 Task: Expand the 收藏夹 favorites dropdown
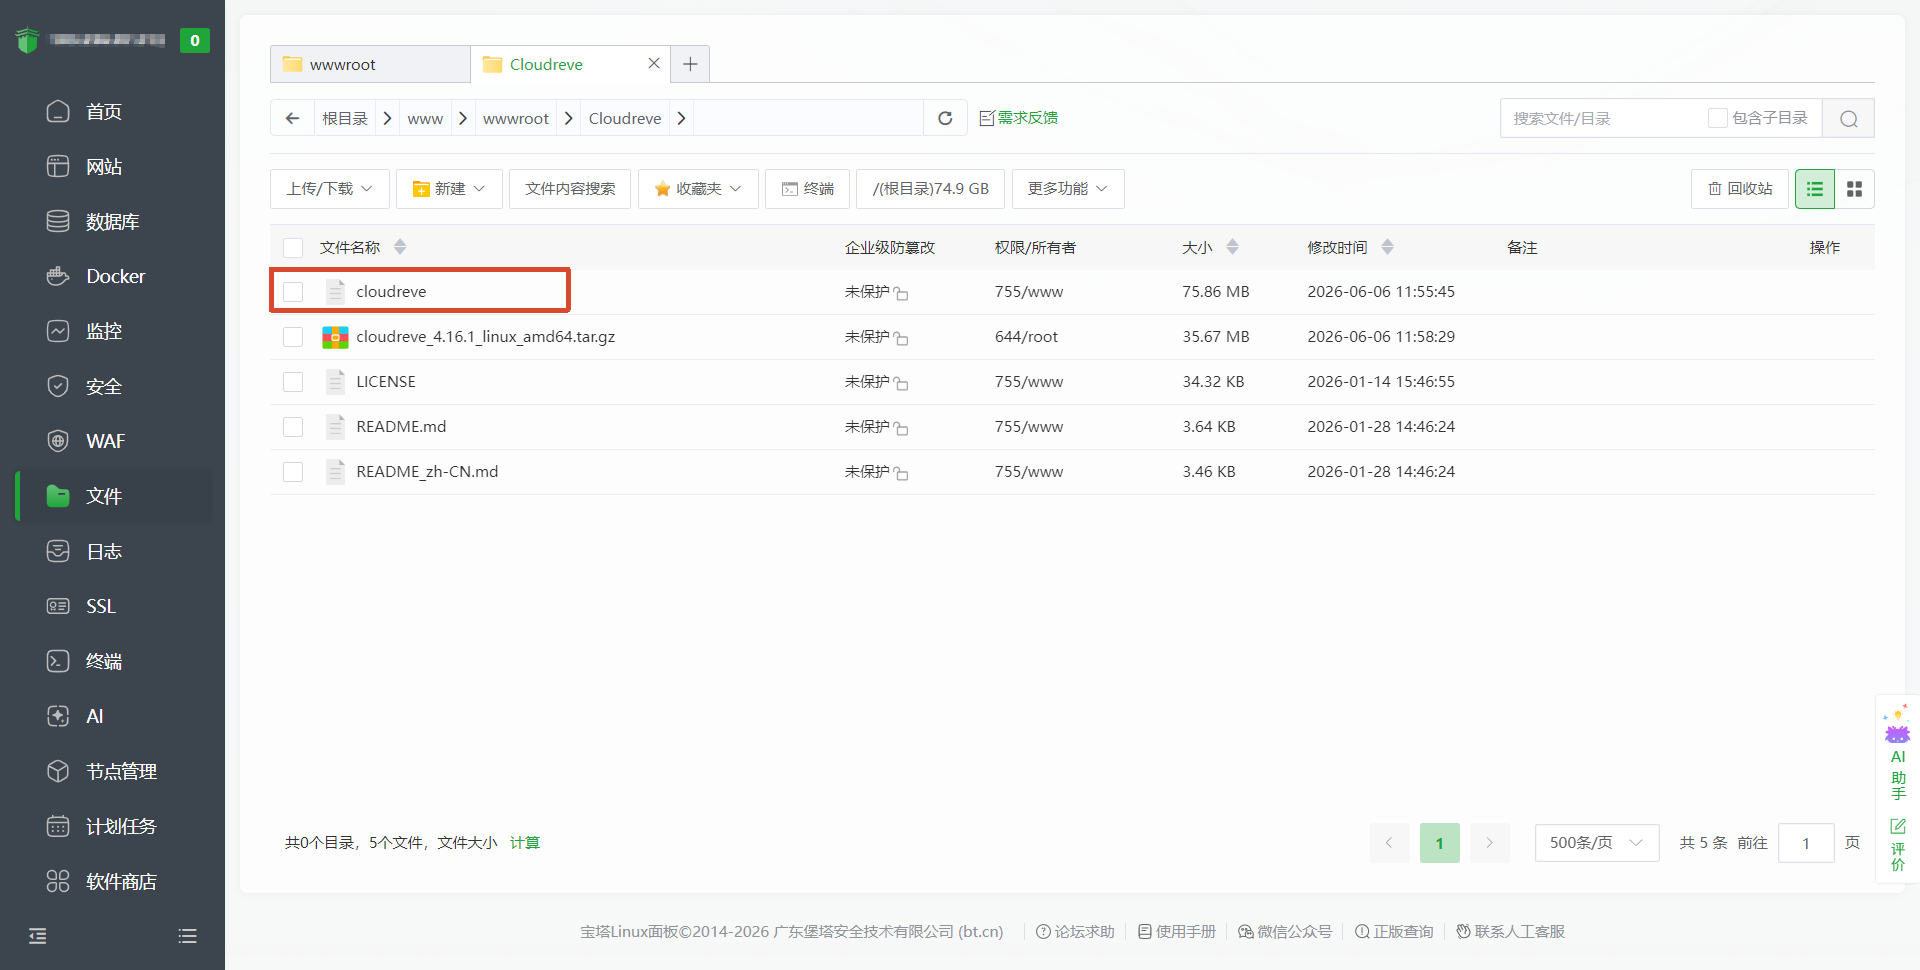pyautogui.click(x=698, y=189)
